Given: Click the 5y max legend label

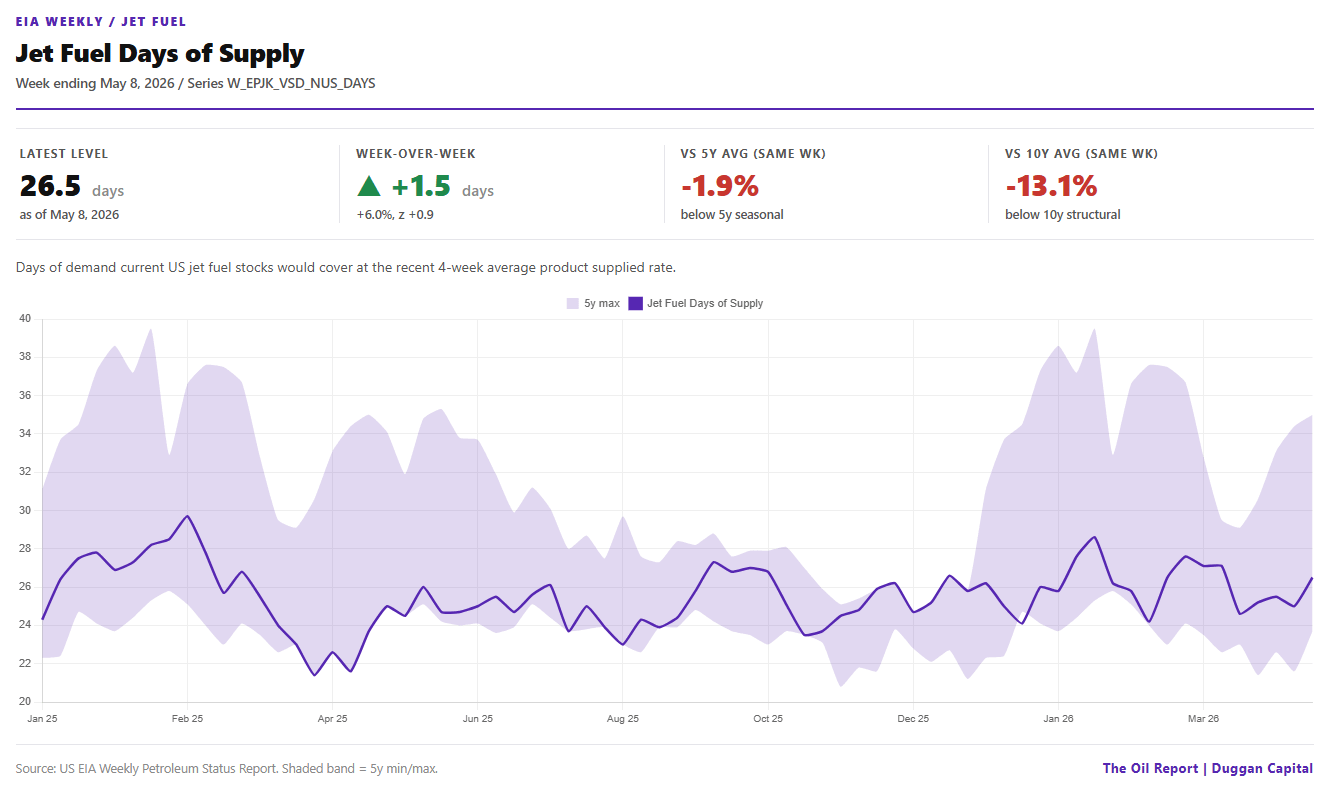Looking at the screenshot, I should [602, 303].
